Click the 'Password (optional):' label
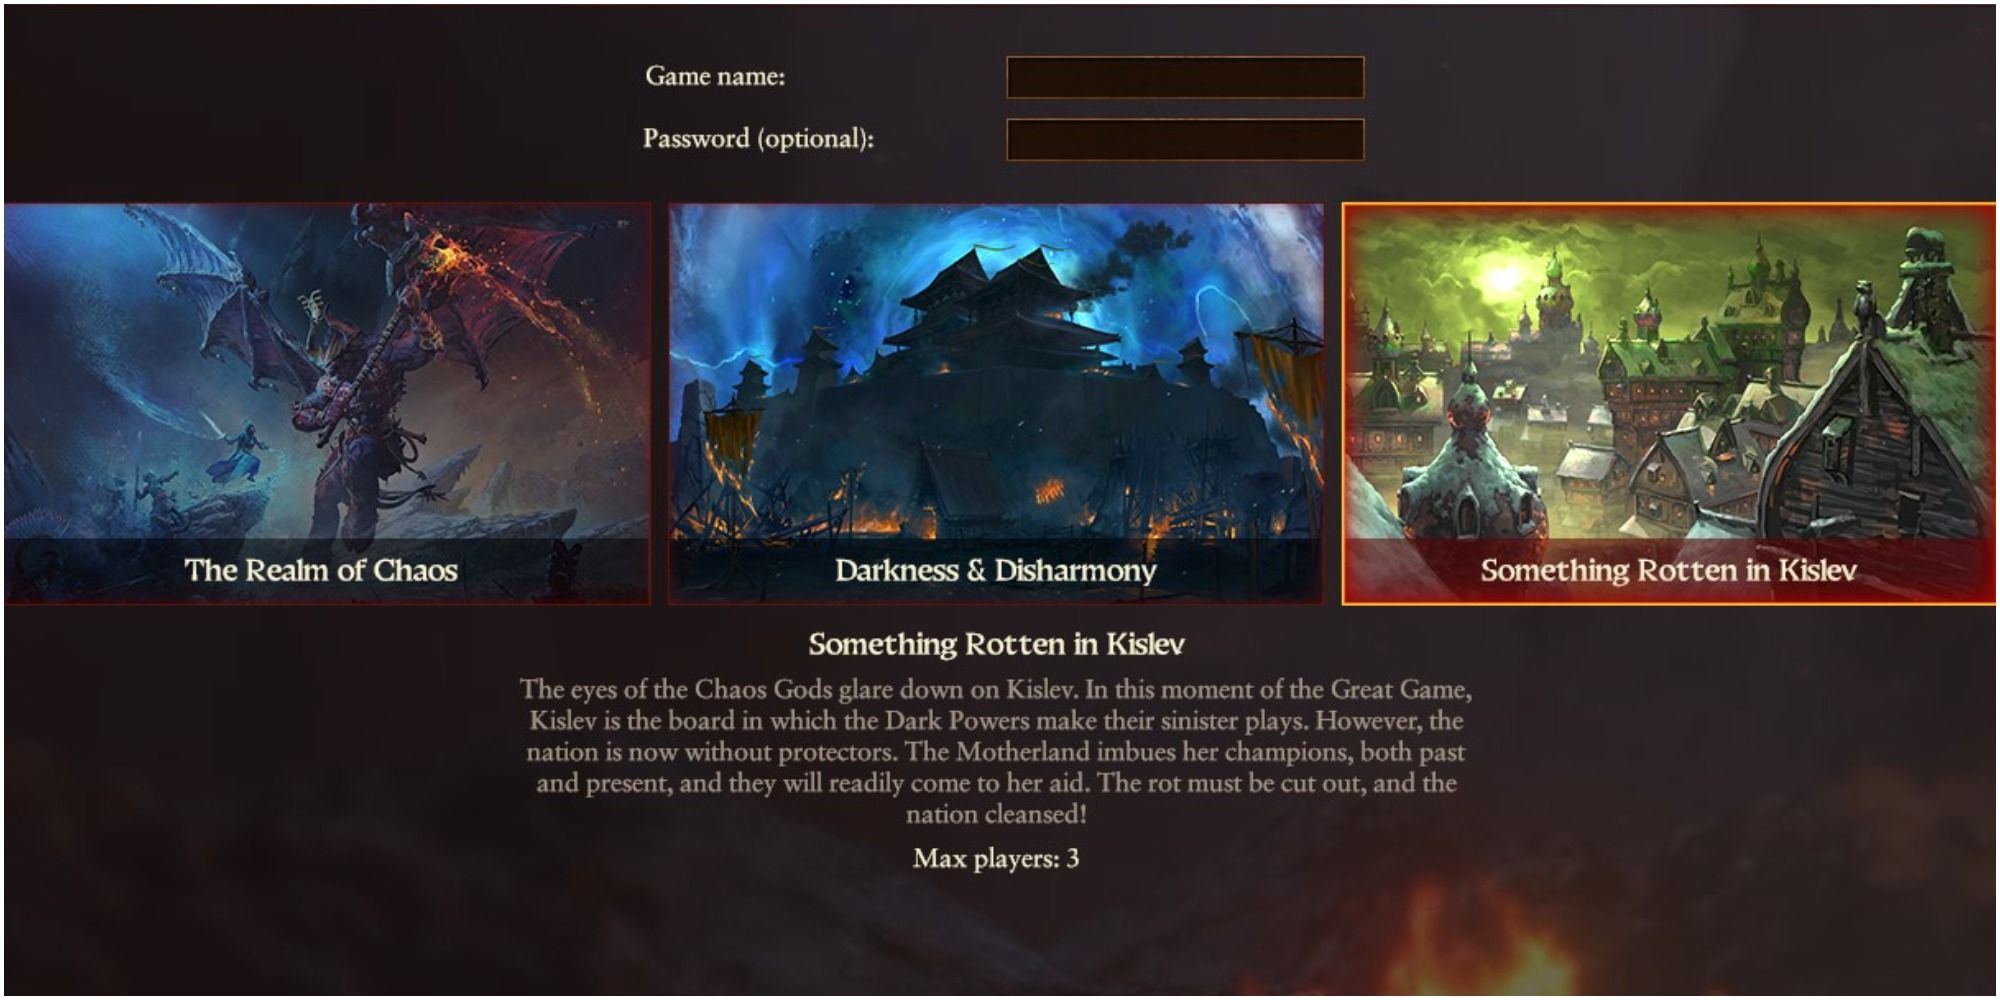 pyautogui.click(x=758, y=138)
